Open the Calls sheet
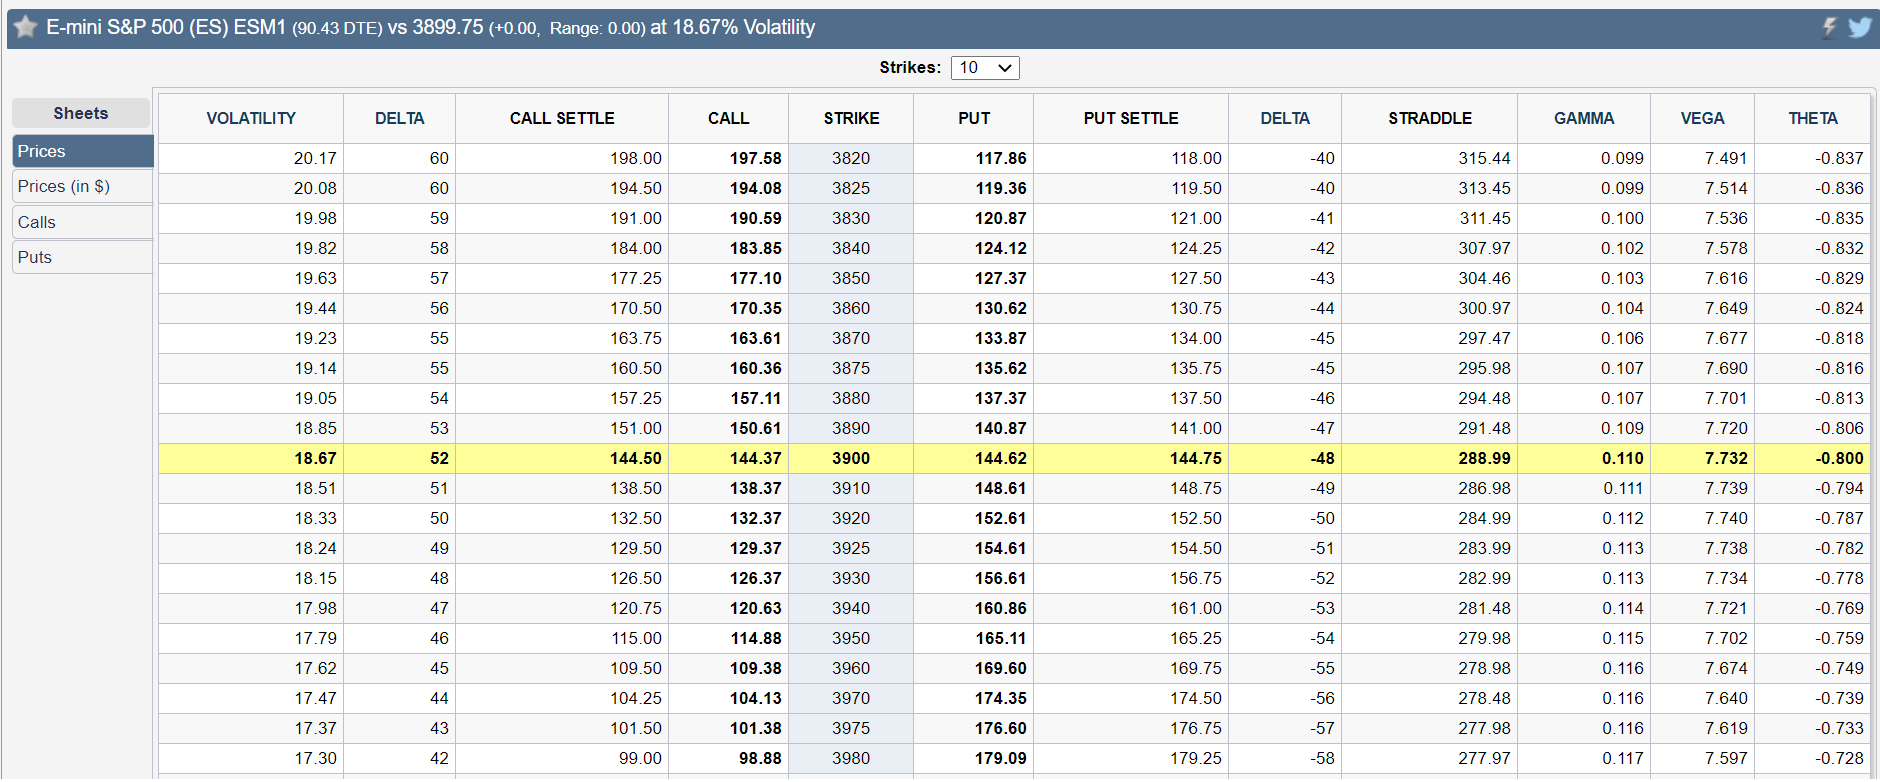The image size is (1880, 782). click(83, 222)
